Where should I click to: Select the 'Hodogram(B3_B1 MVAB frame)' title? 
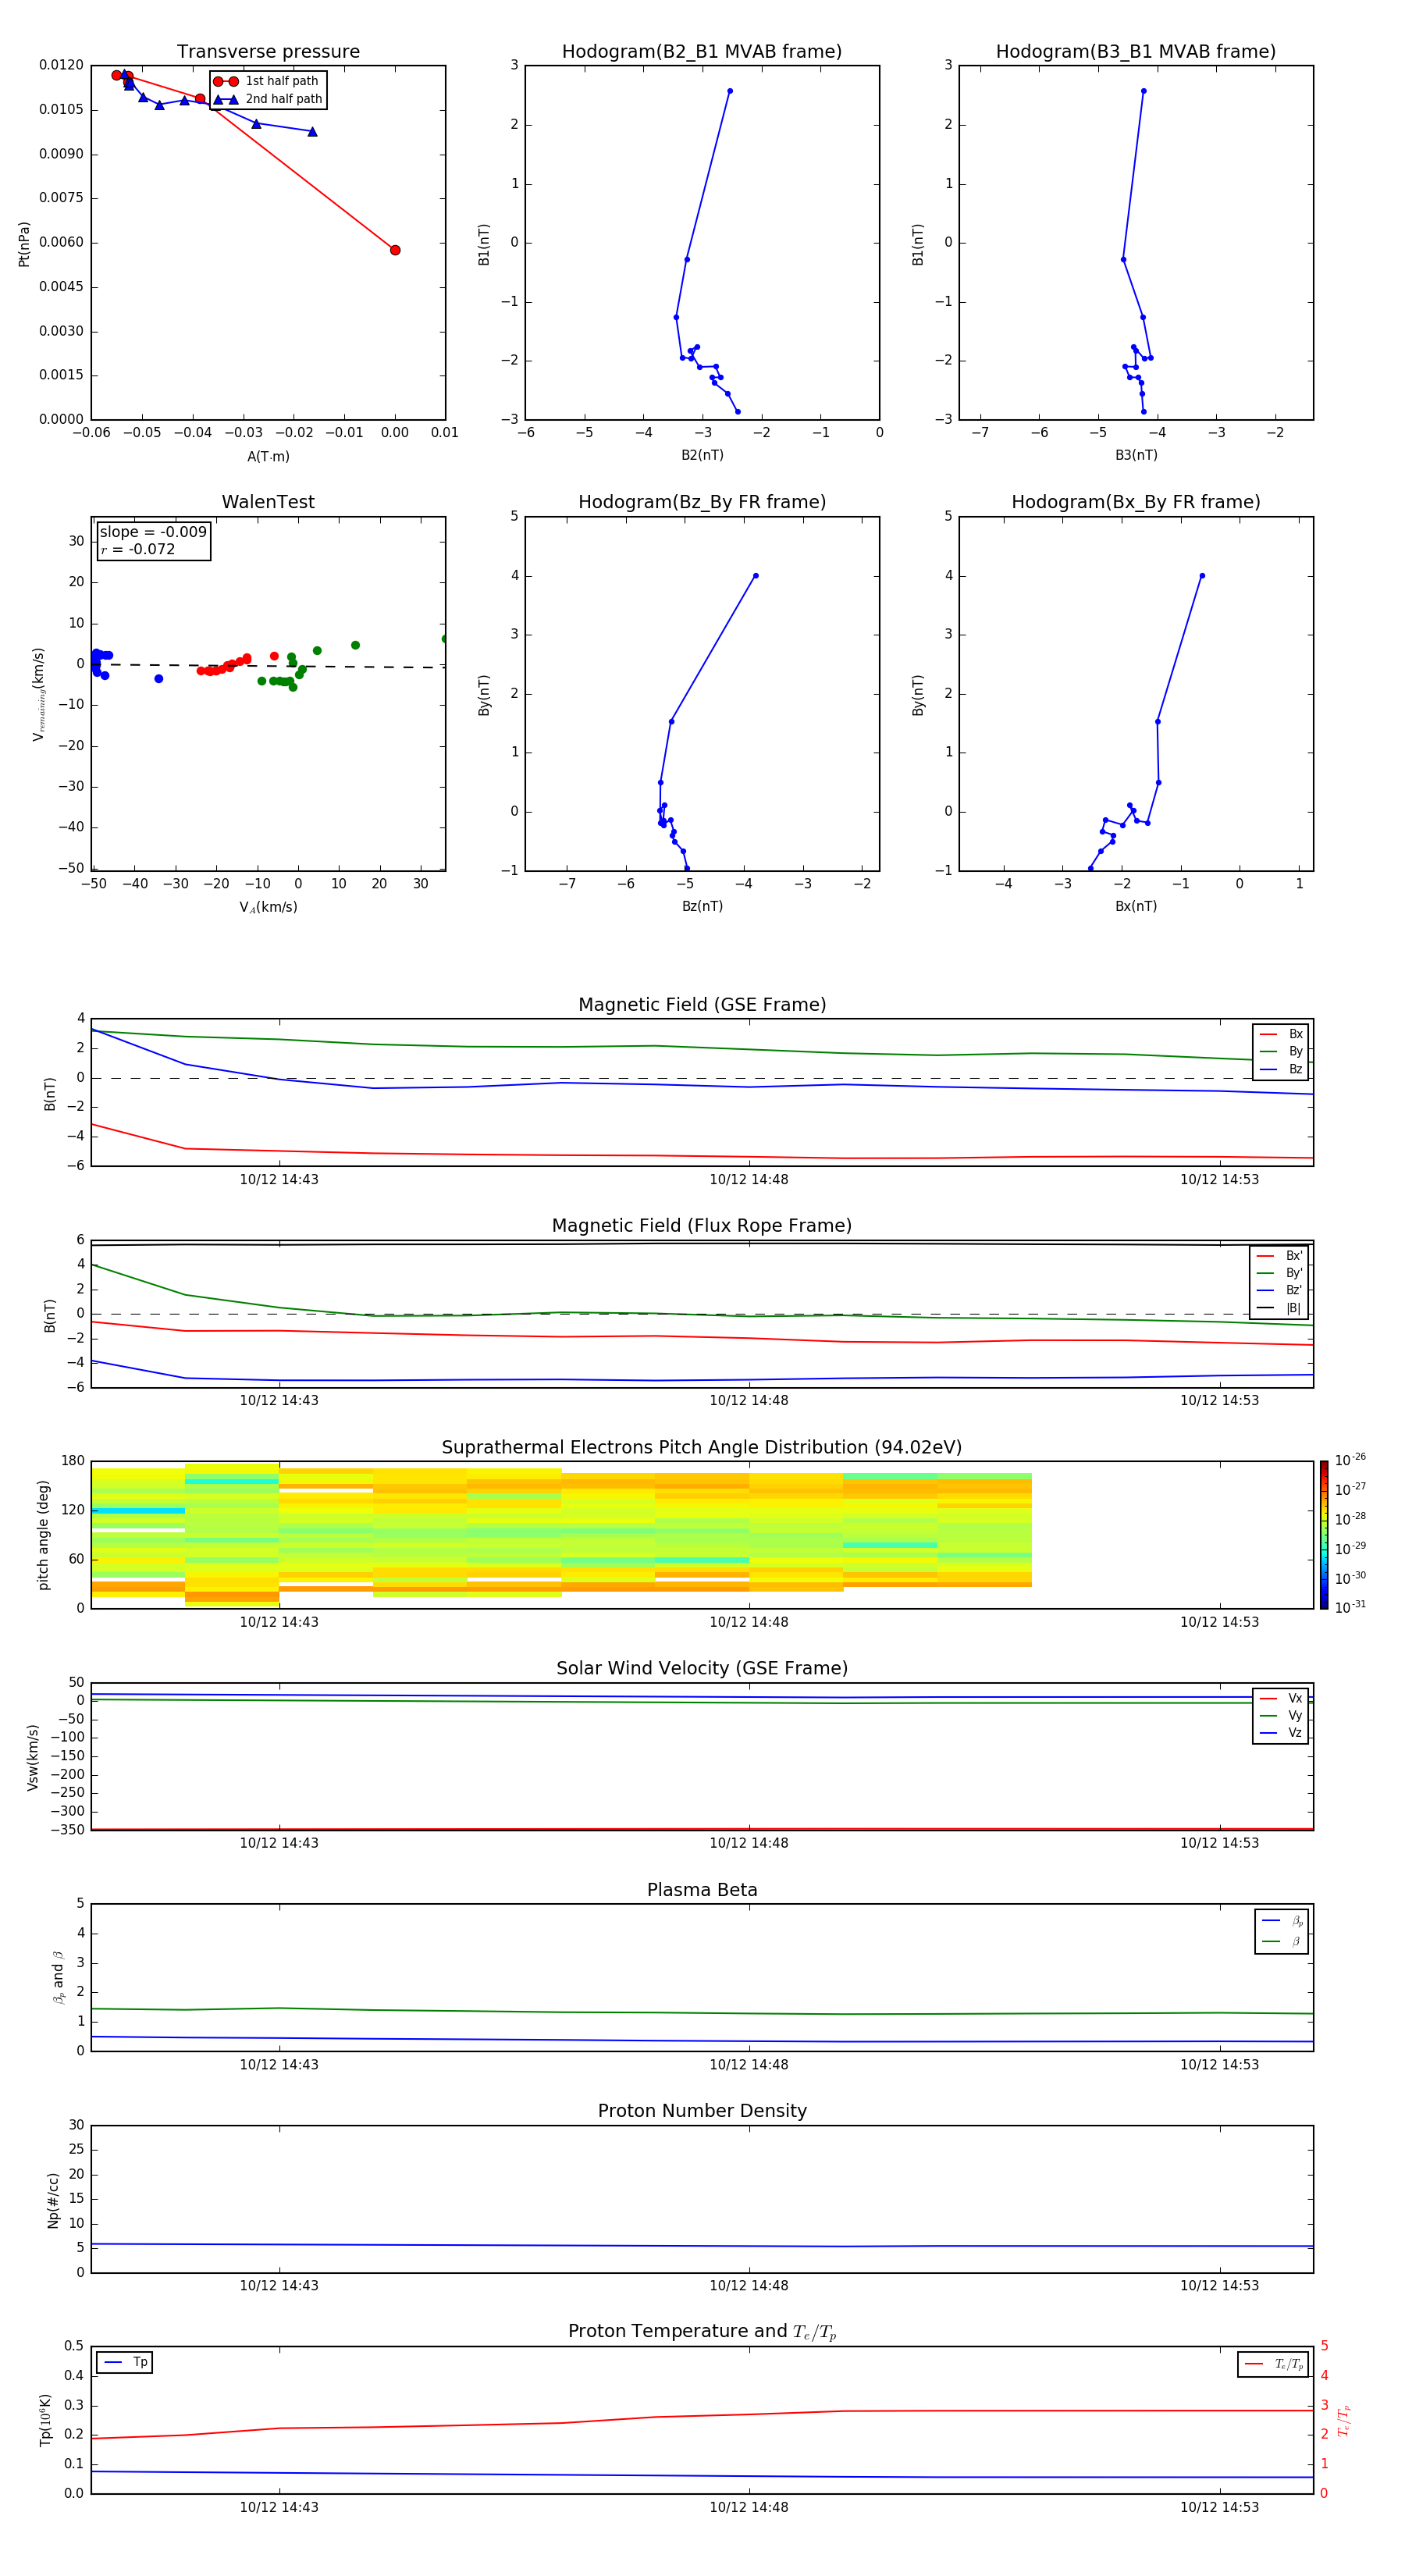click(1136, 52)
